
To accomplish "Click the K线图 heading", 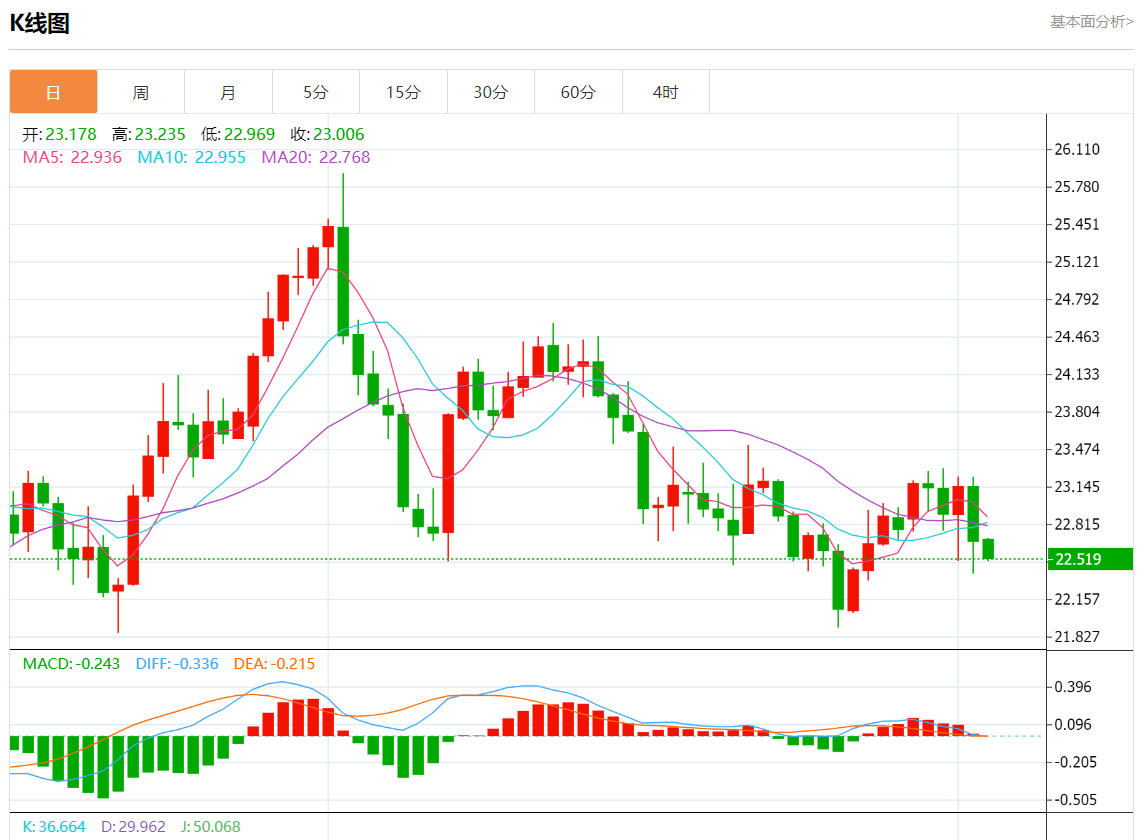I will [40, 24].
